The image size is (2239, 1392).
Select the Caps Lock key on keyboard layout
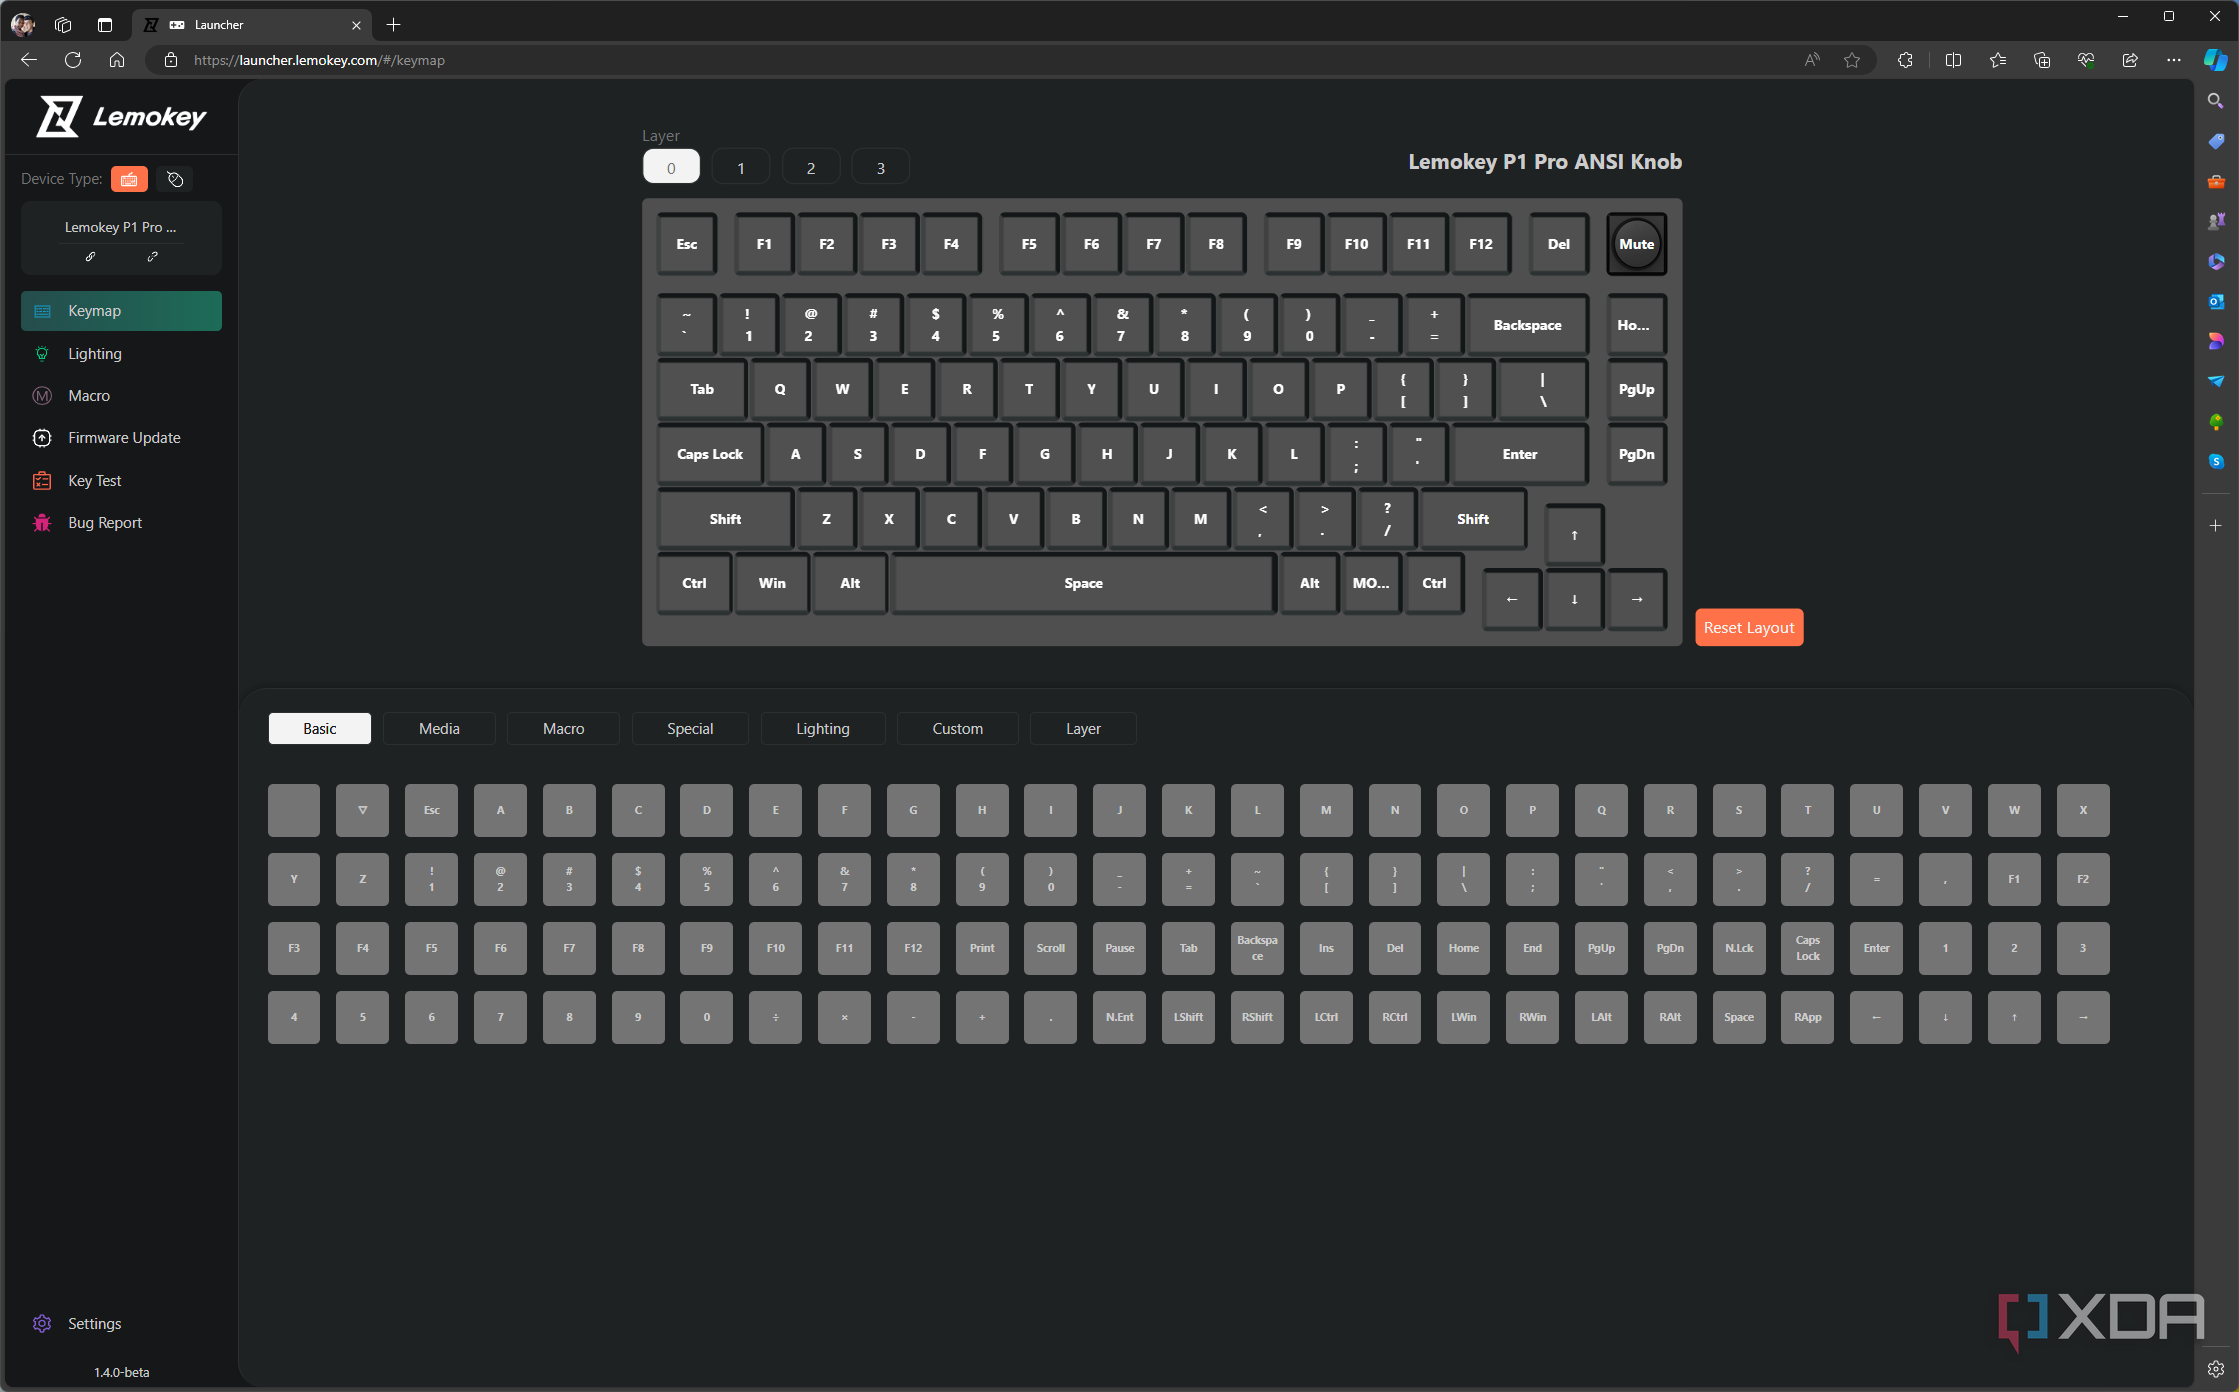(x=710, y=454)
